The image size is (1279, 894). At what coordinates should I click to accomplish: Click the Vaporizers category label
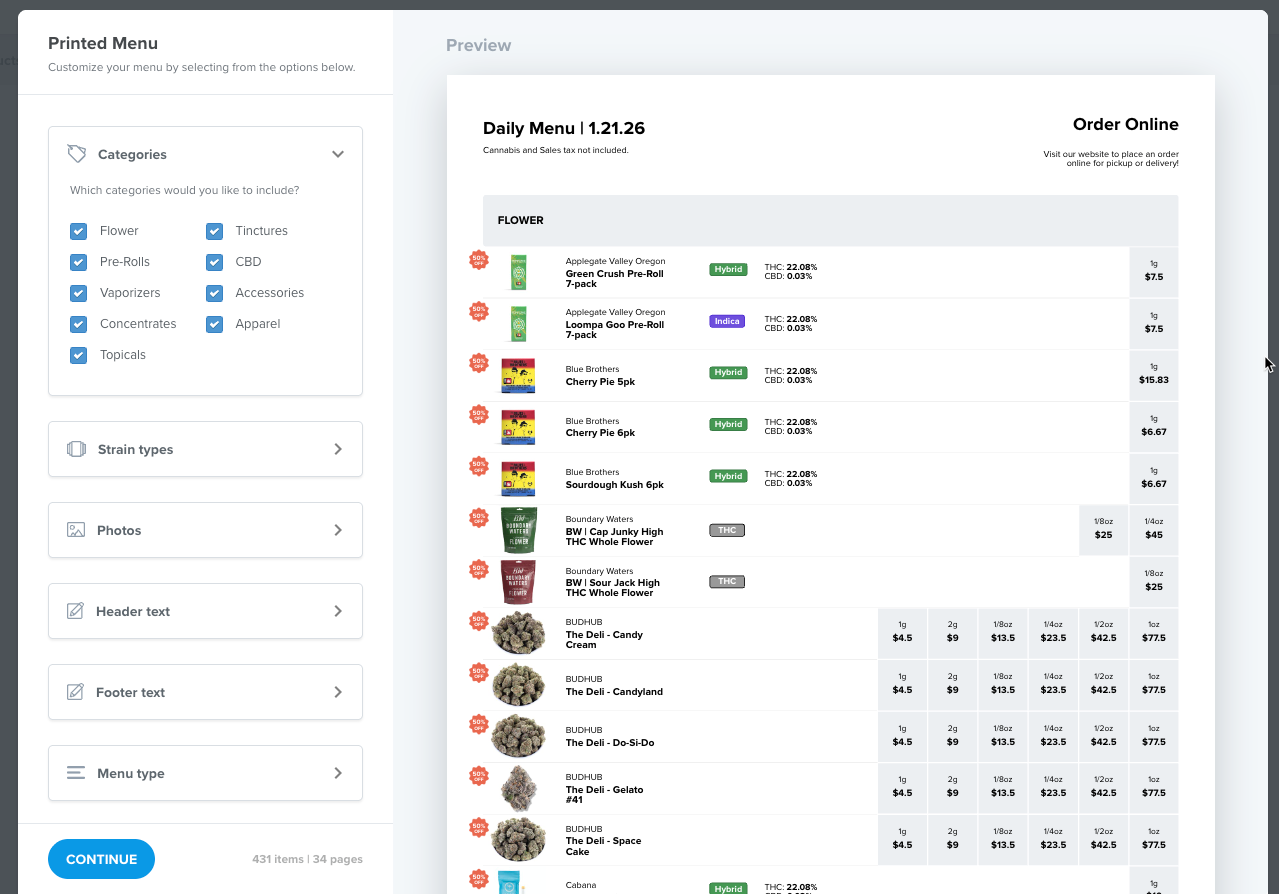point(130,293)
